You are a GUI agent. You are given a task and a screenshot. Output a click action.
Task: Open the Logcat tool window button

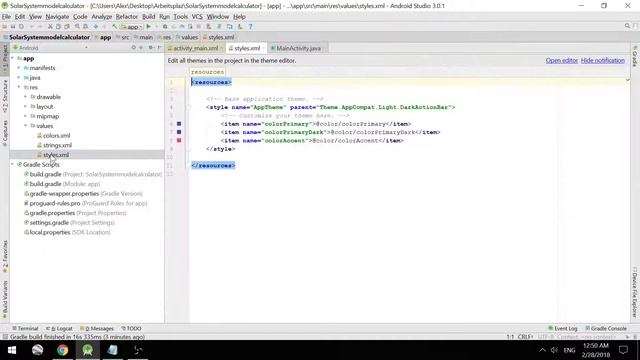[59, 329]
